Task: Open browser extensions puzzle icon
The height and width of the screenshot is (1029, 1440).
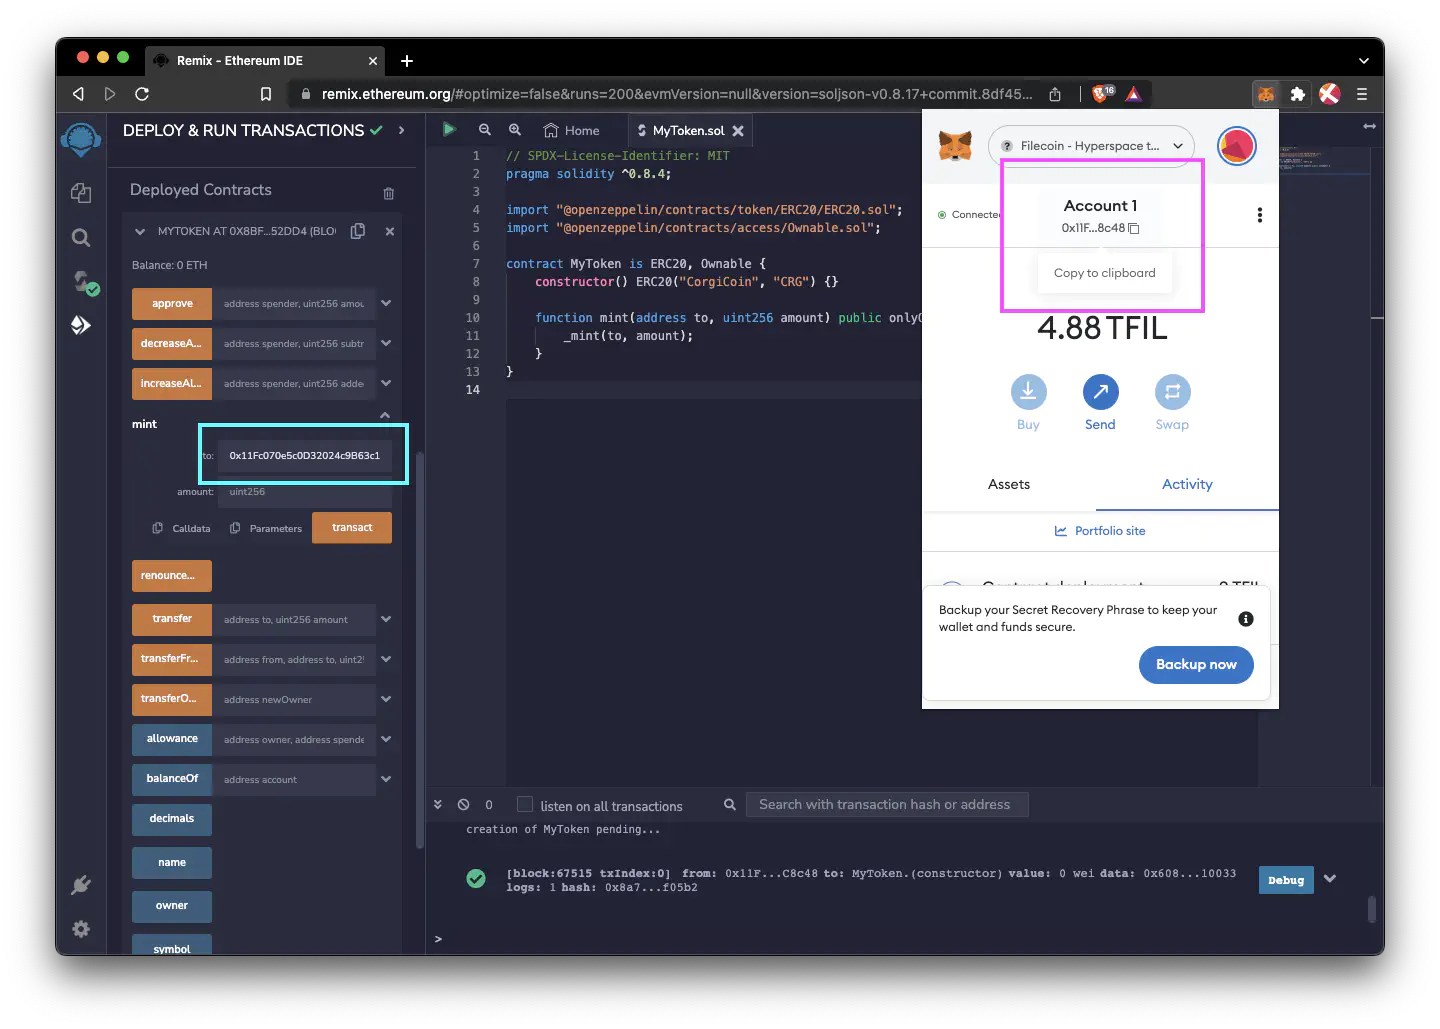Action: coord(1297,94)
